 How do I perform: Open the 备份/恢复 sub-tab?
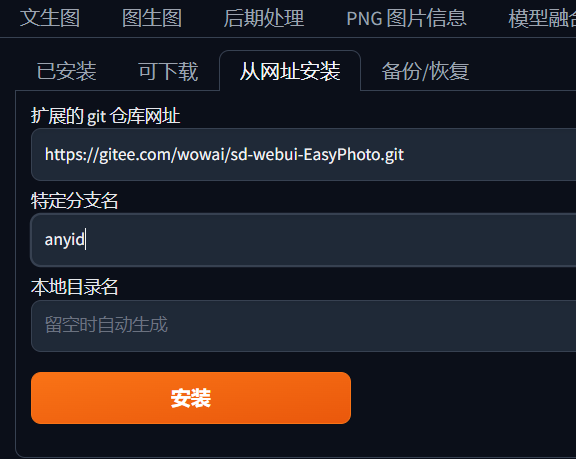point(425,71)
